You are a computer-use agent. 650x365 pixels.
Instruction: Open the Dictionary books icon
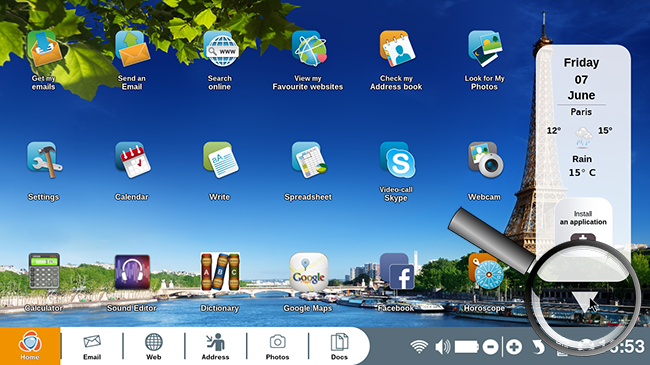click(220, 271)
